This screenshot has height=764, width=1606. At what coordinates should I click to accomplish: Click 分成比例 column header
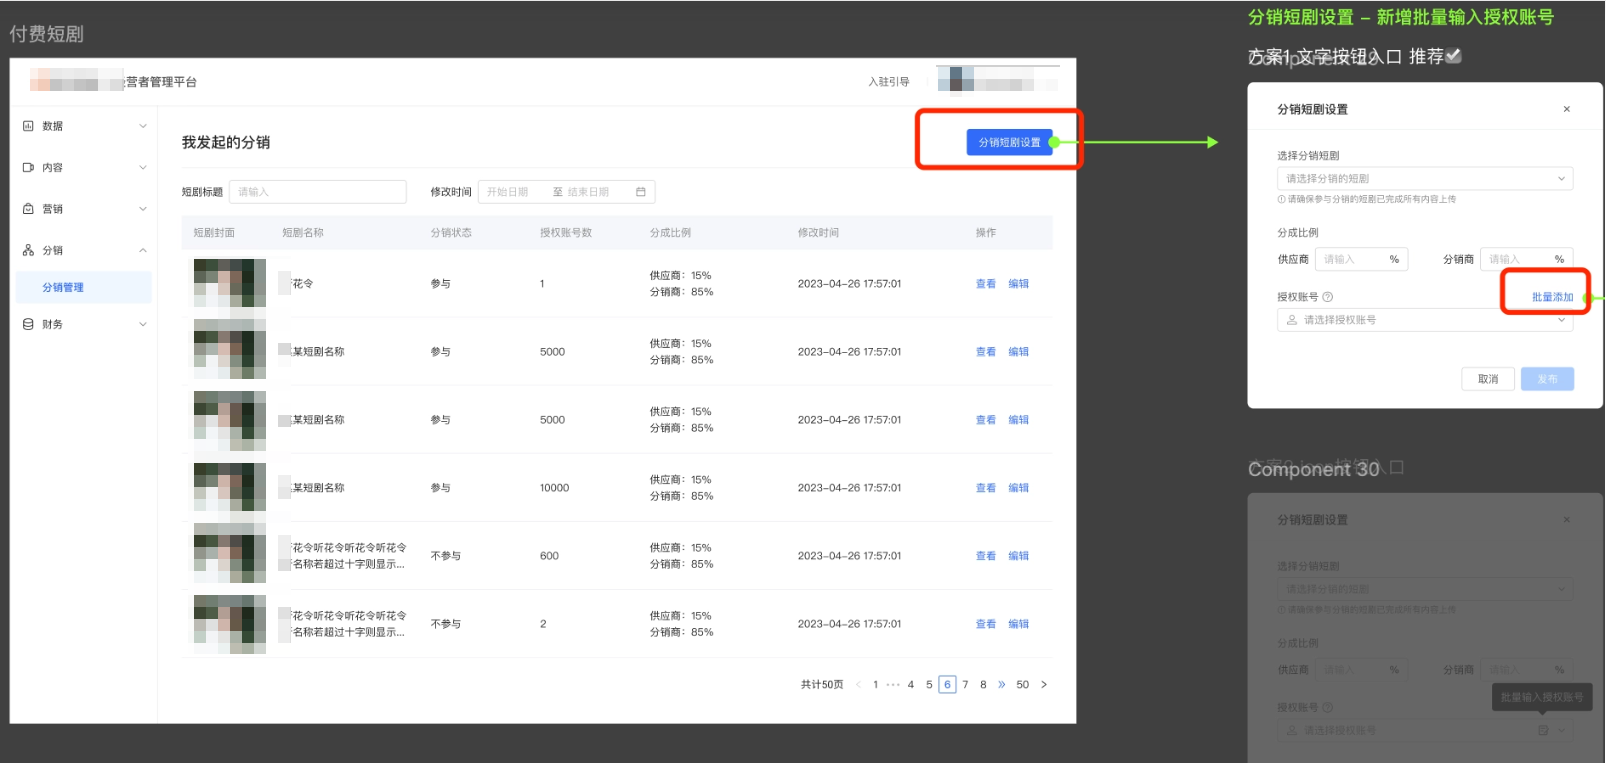point(670,233)
